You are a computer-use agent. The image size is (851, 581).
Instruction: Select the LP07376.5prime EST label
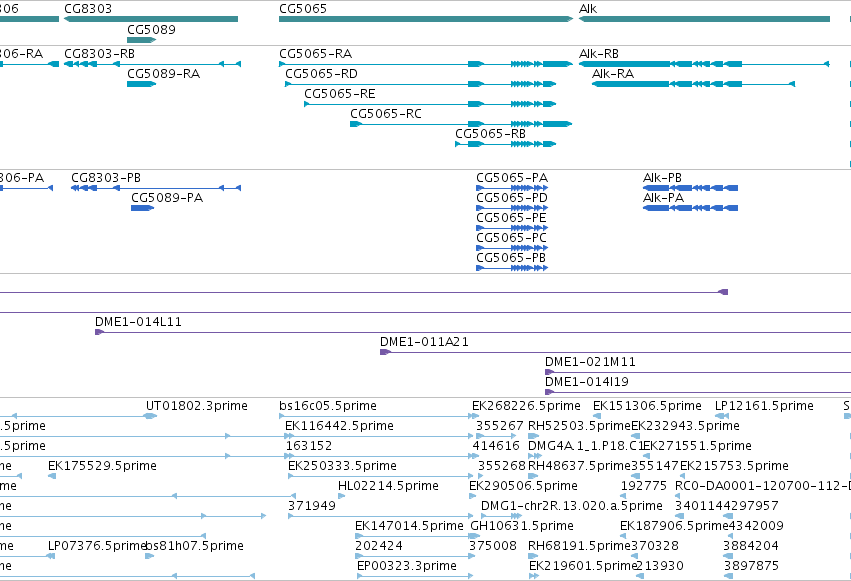coord(97,547)
